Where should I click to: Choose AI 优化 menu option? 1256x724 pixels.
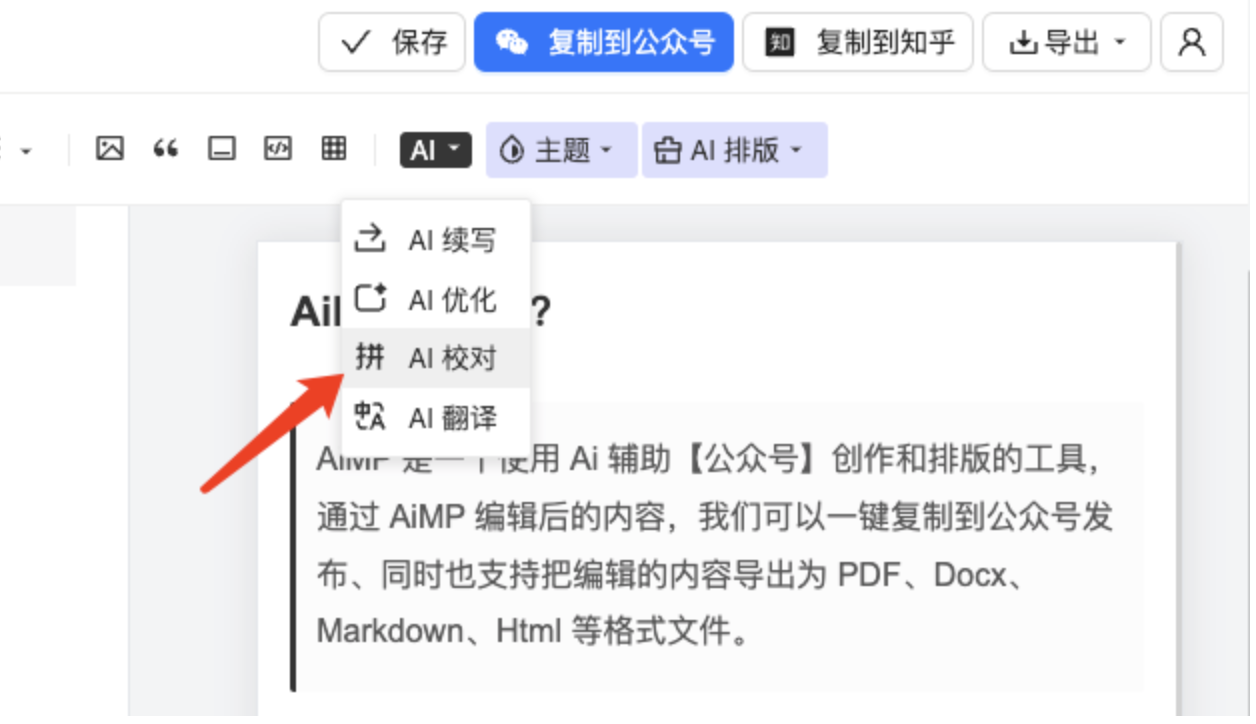pos(436,299)
